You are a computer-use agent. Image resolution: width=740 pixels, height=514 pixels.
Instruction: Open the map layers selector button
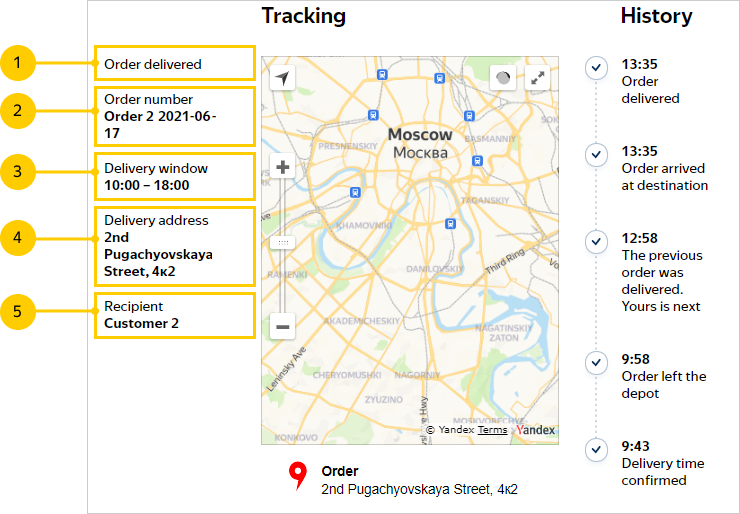503,78
